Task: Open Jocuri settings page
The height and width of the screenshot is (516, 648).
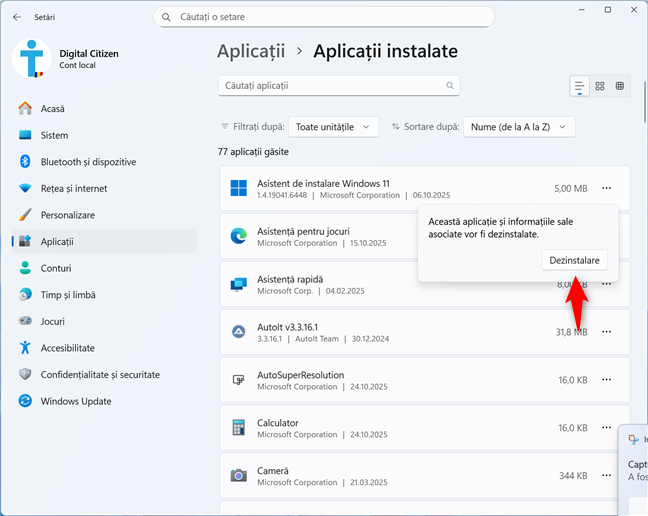Action: pos(104,321)
